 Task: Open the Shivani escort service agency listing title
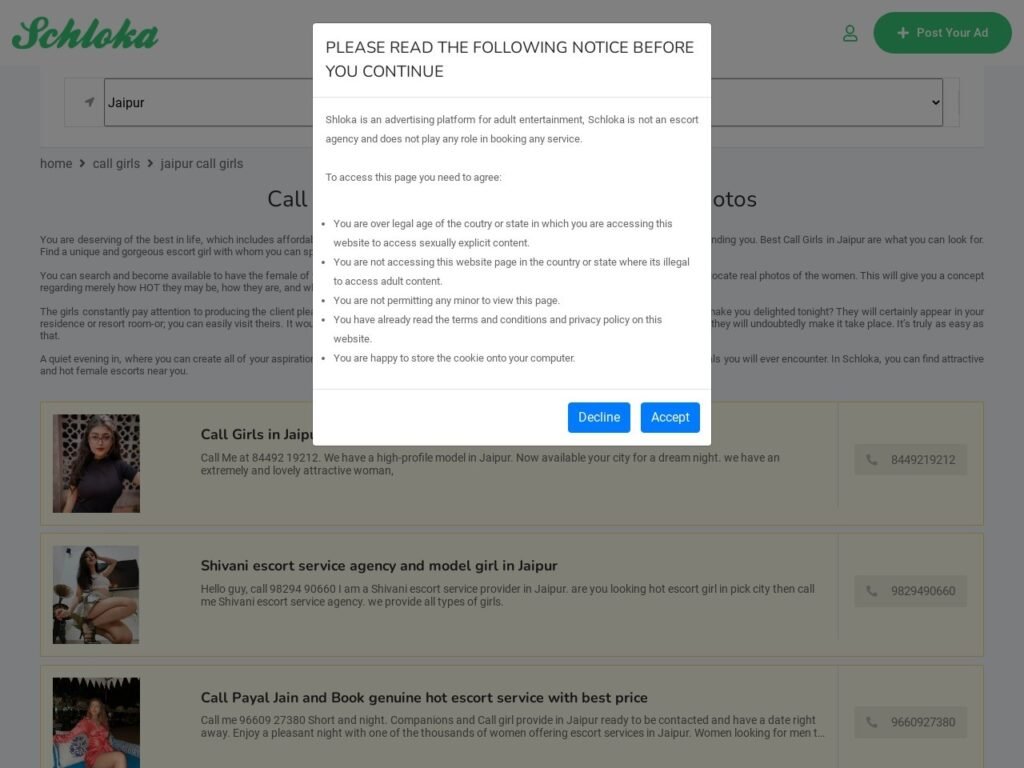[379, 566]
